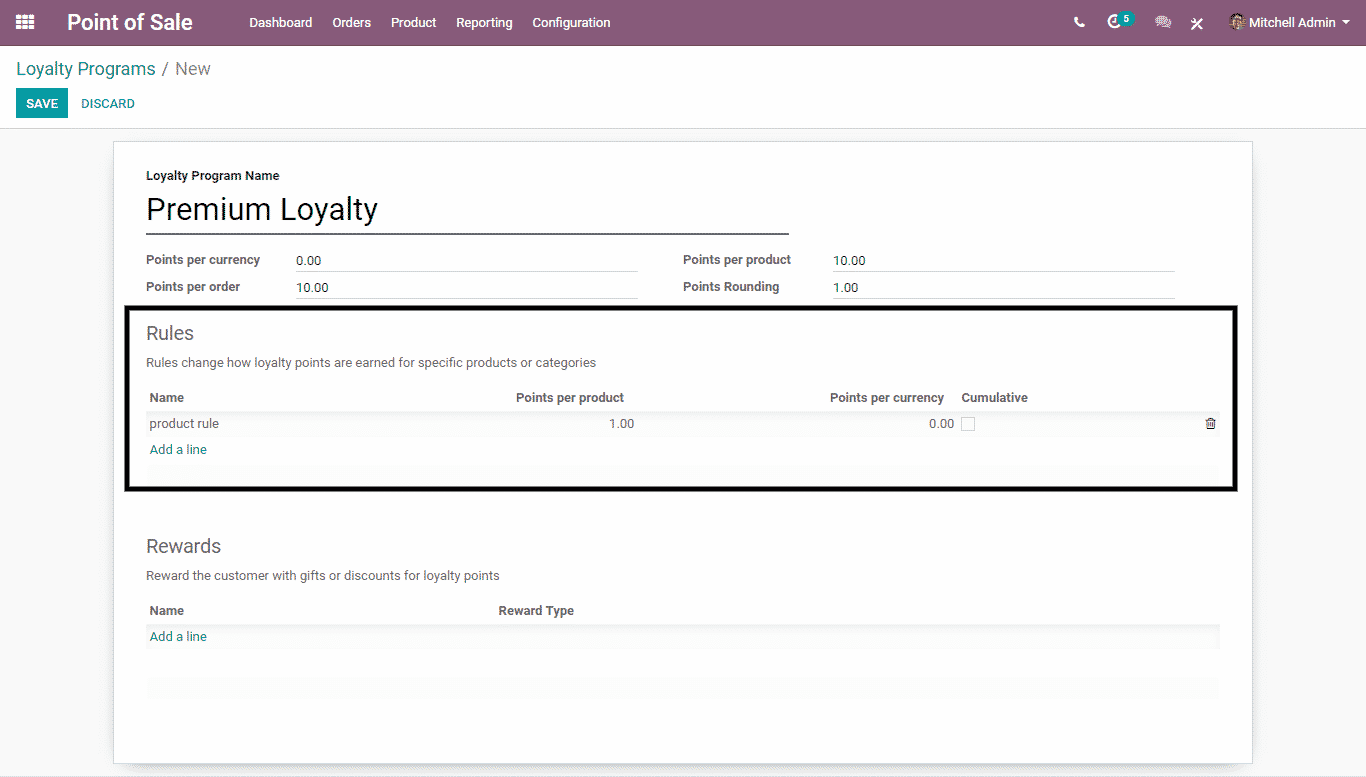This screenshot has height=777, width=1366.
Task: Open the Orders menu
Action: point(351,22)
